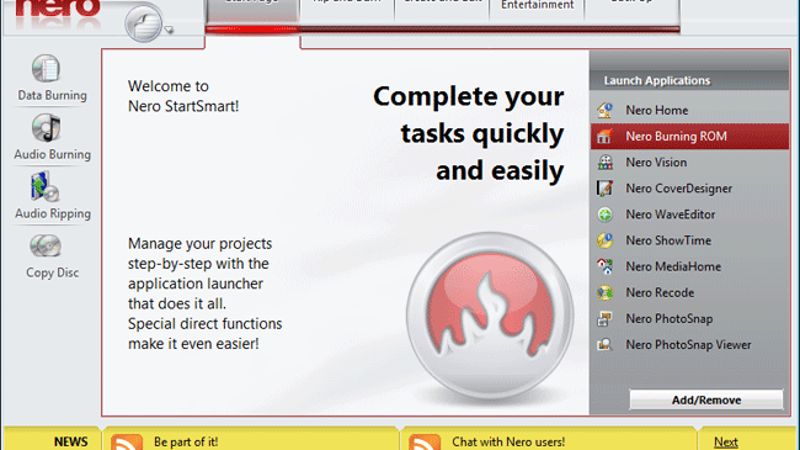Screen dimensions: 800x450
Task: Click the Add/Remove button
Action: coord(706,400)
